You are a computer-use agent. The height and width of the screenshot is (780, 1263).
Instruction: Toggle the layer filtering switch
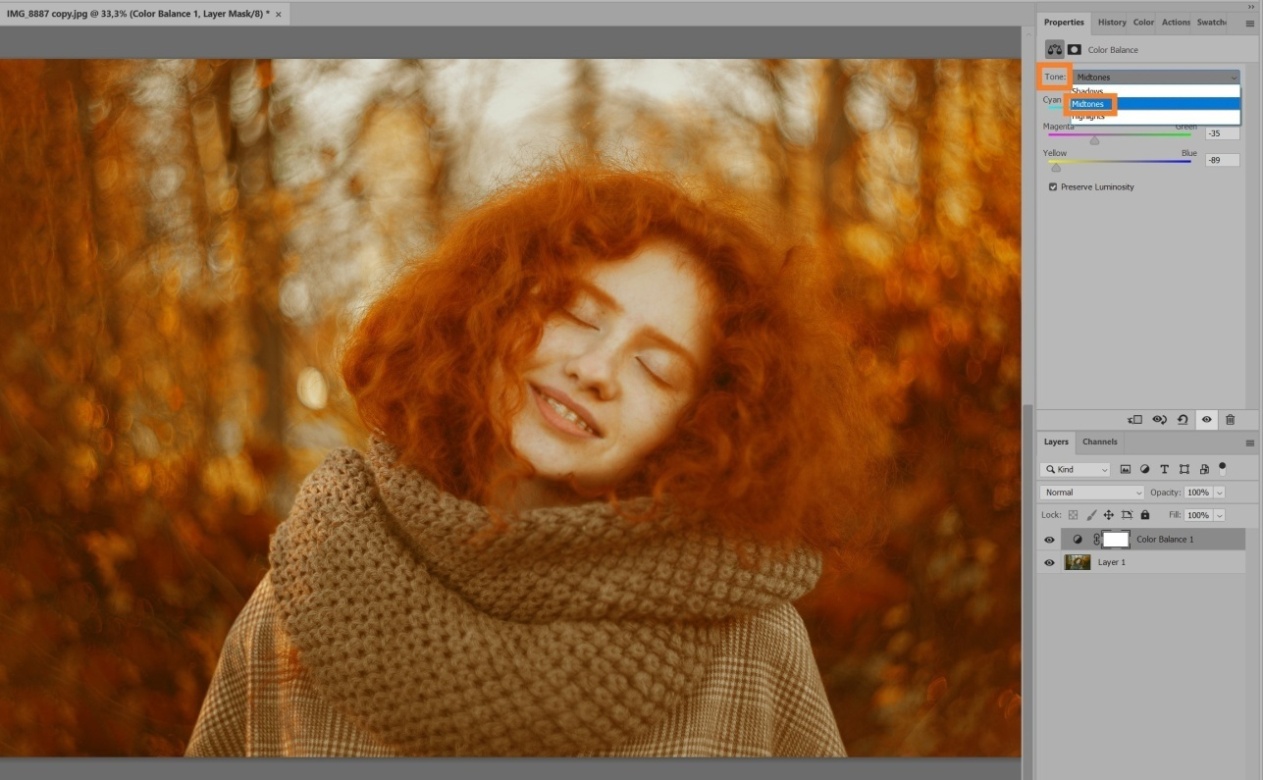[1222, 467]
